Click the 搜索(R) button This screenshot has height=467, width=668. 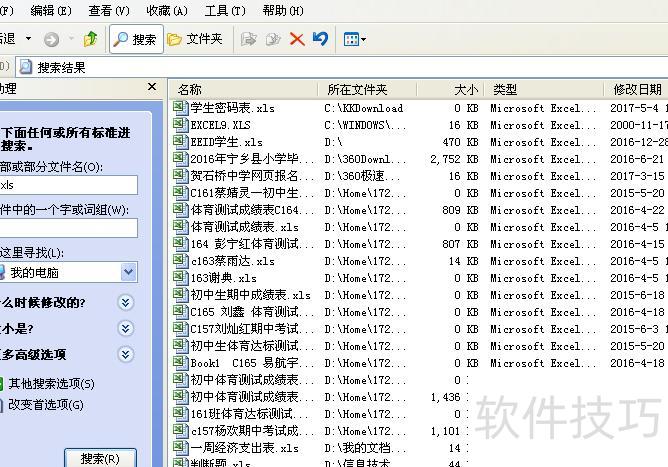101,458
